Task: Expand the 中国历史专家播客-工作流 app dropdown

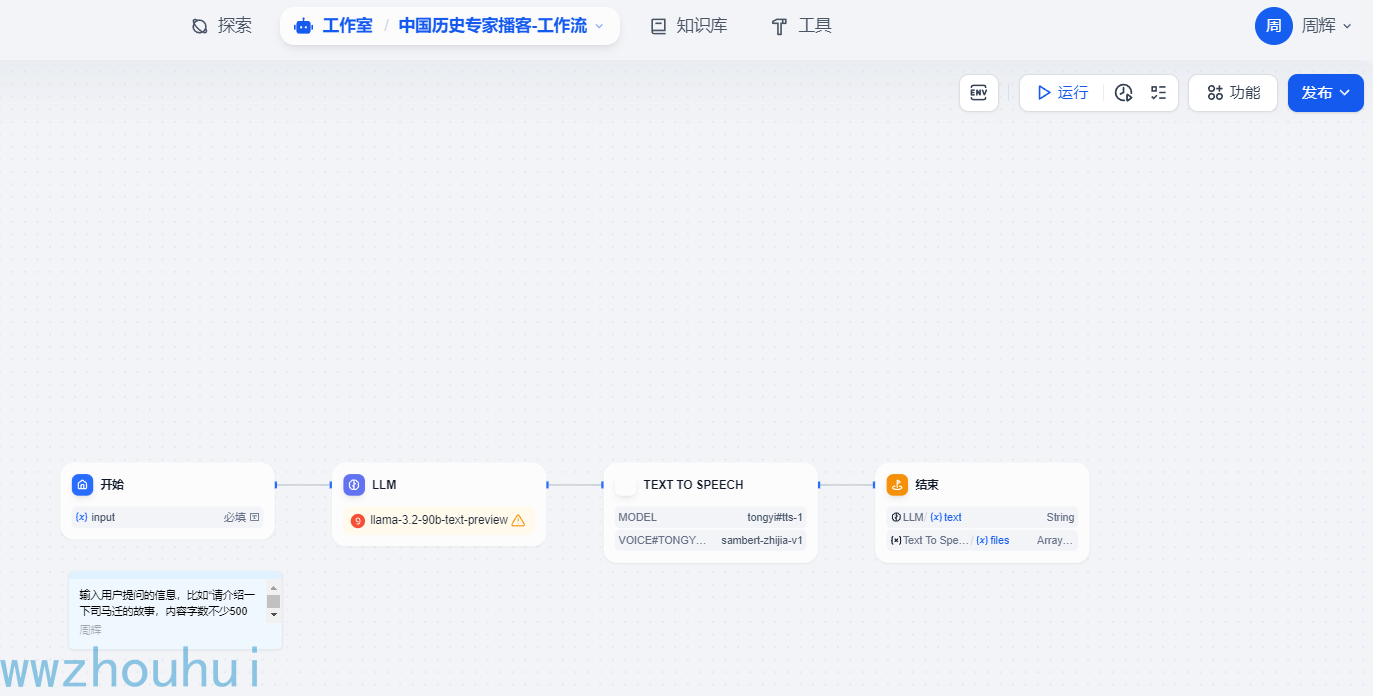Action: tap(501, 26)
